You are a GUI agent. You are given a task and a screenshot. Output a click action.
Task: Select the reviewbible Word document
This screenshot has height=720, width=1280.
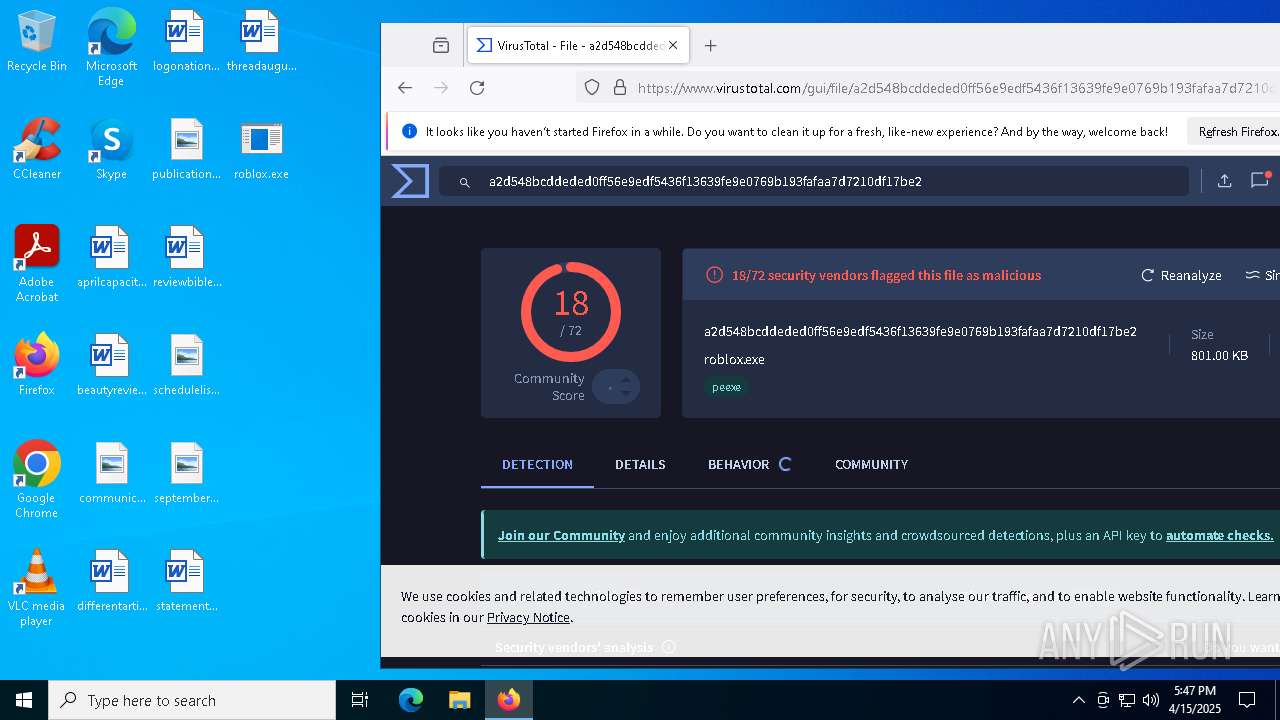tap(186, 257)
